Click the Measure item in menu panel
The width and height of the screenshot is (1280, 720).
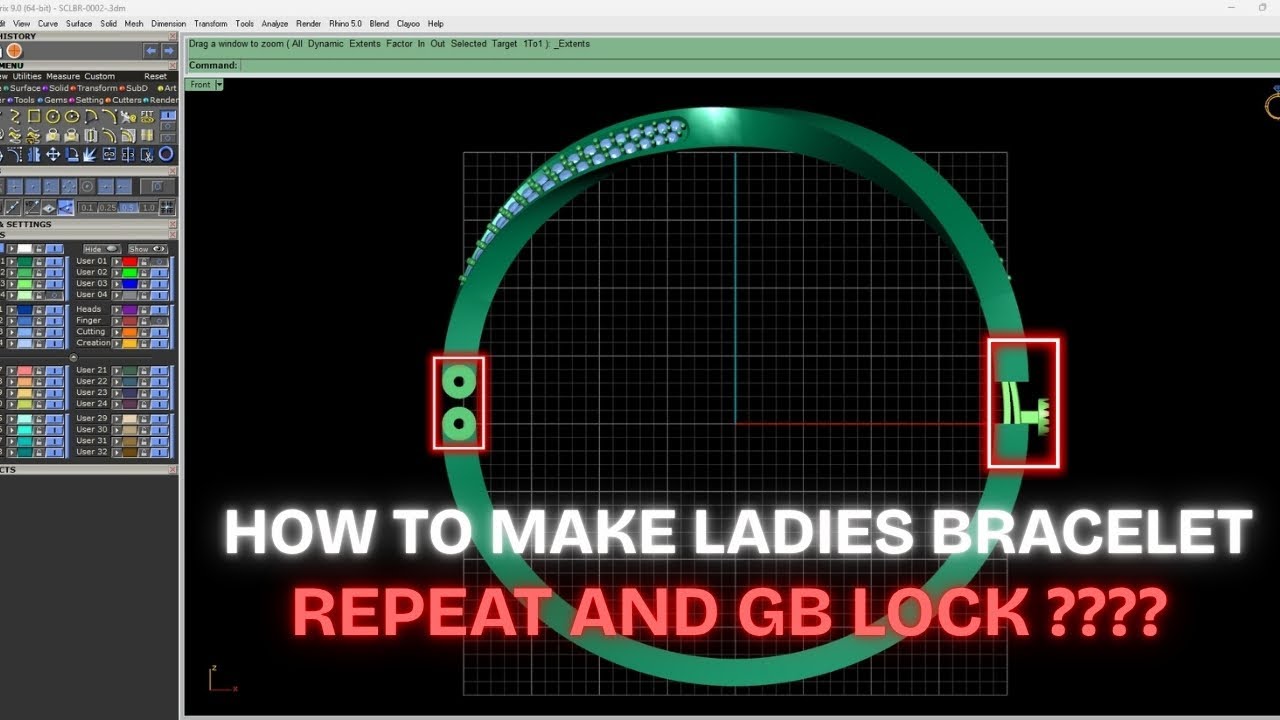[x=63, y=76]
